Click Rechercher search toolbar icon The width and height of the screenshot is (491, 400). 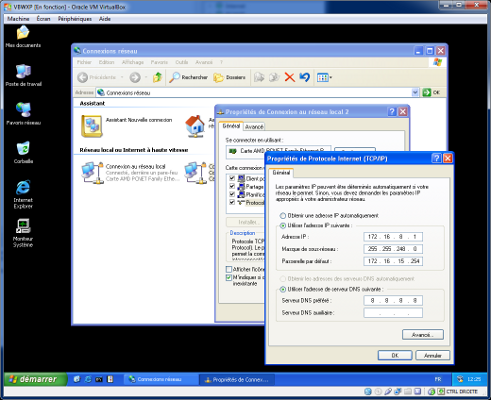tap(188, 77)
